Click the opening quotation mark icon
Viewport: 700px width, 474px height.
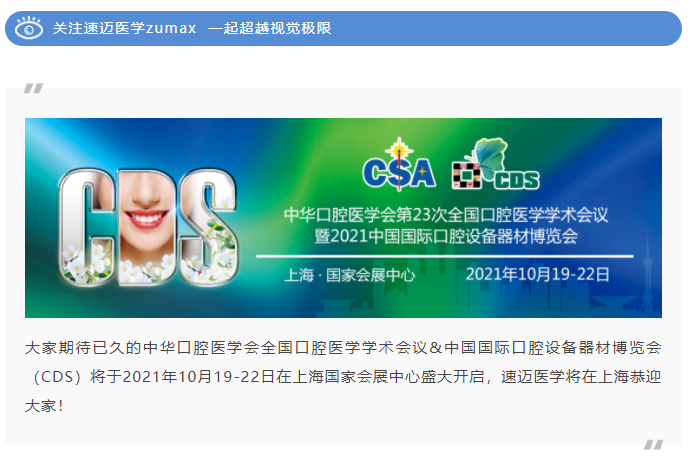pyautogui.click(x=34, y=88)
